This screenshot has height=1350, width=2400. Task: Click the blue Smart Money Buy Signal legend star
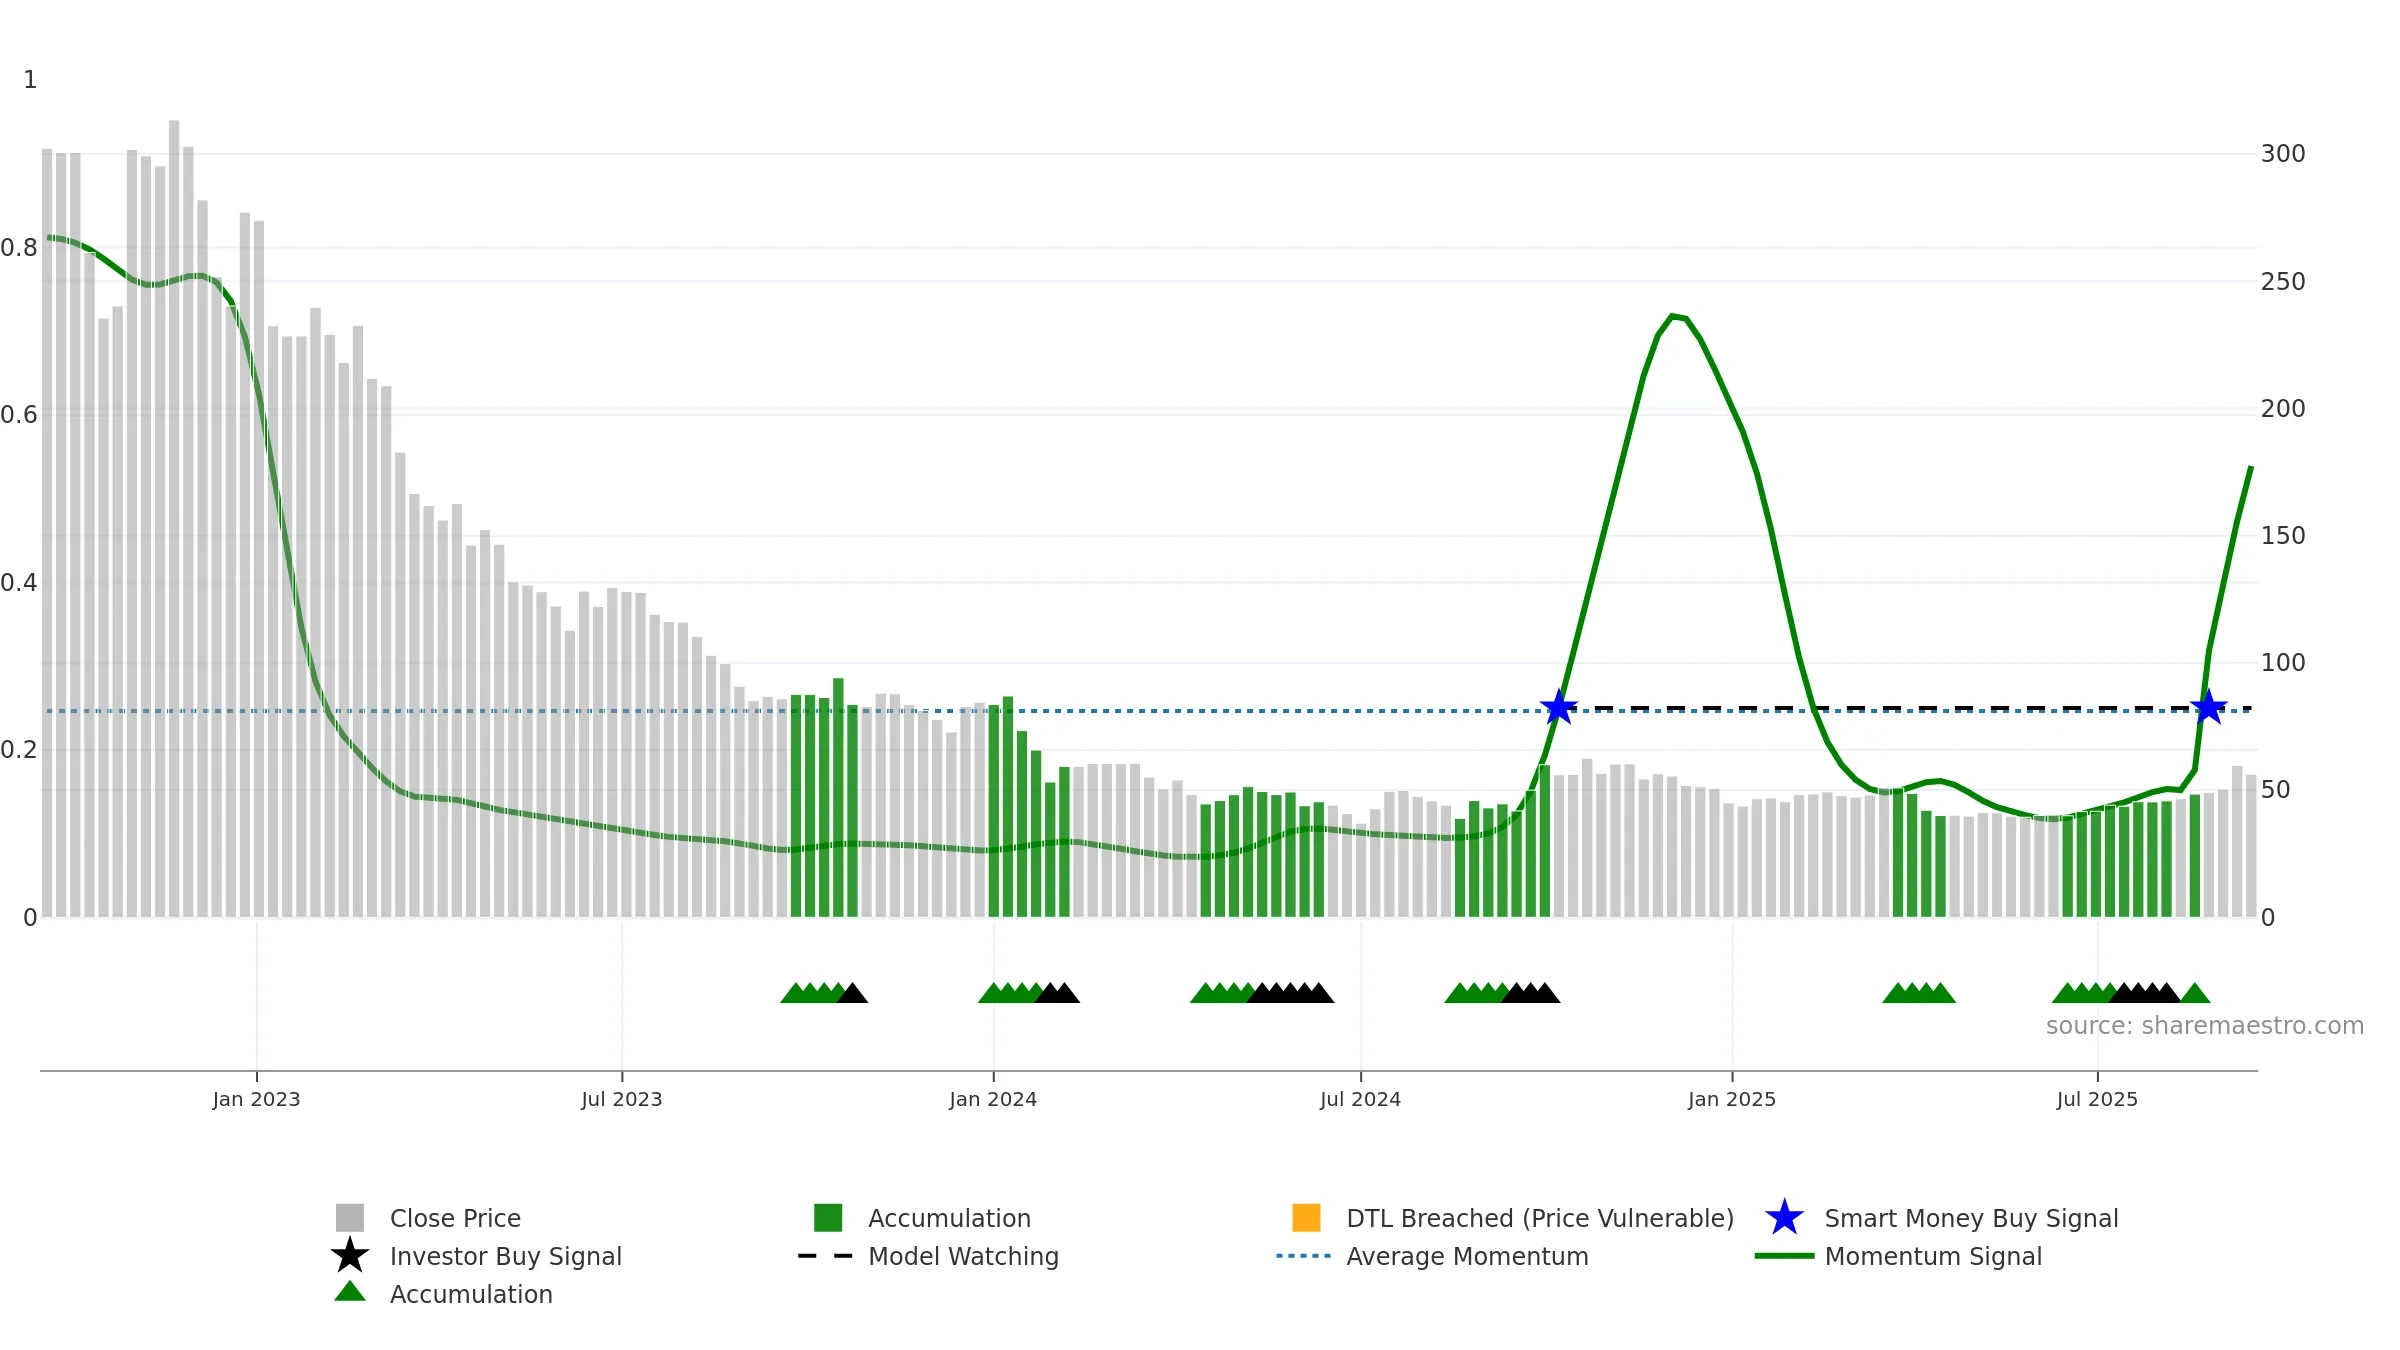tap(1784, 1218)
